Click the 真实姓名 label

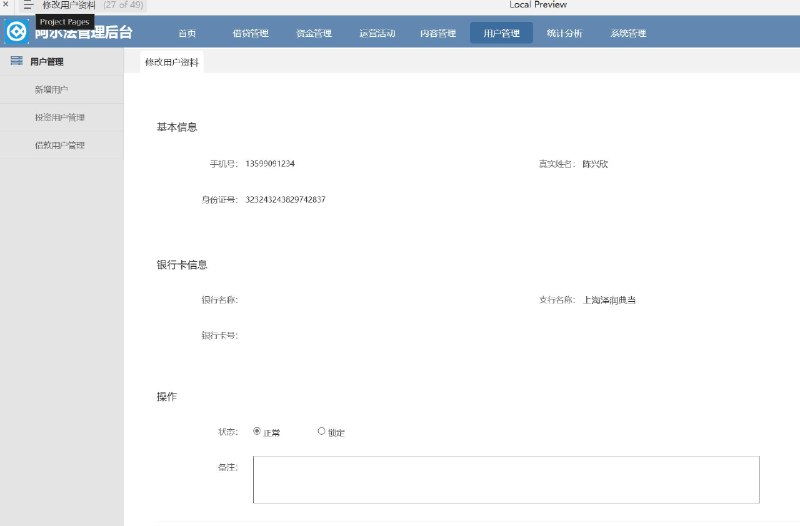(557, 164)
